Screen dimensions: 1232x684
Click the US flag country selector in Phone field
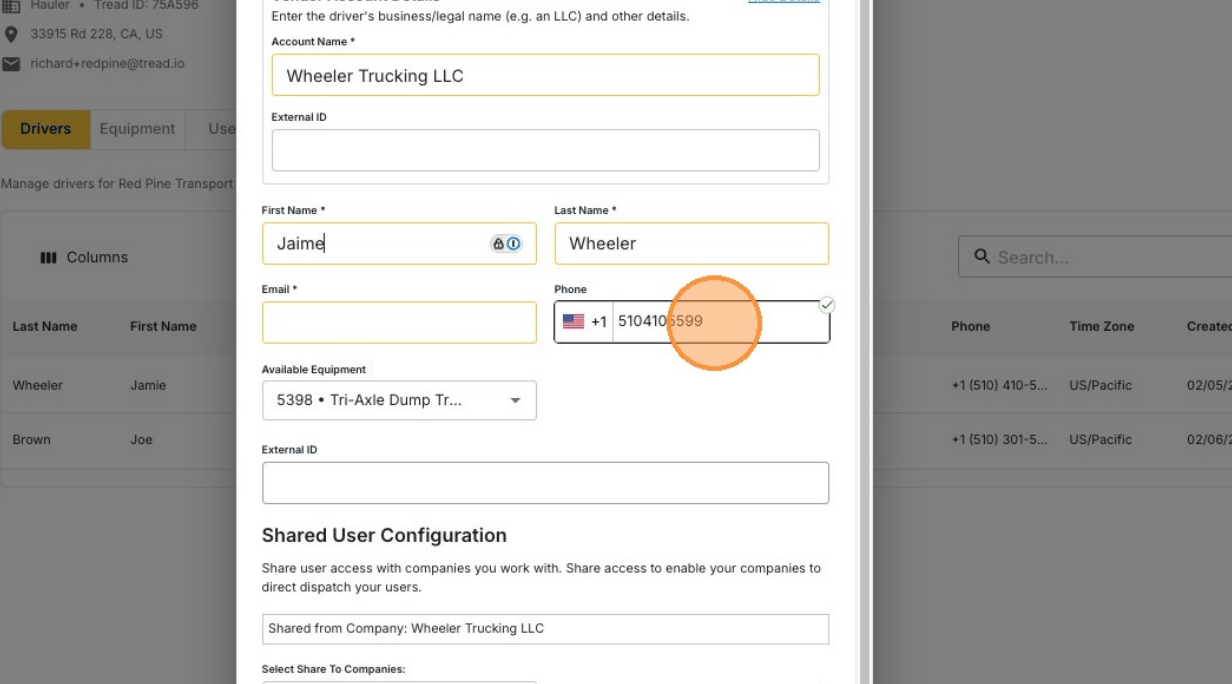click(x=573, y=322)
